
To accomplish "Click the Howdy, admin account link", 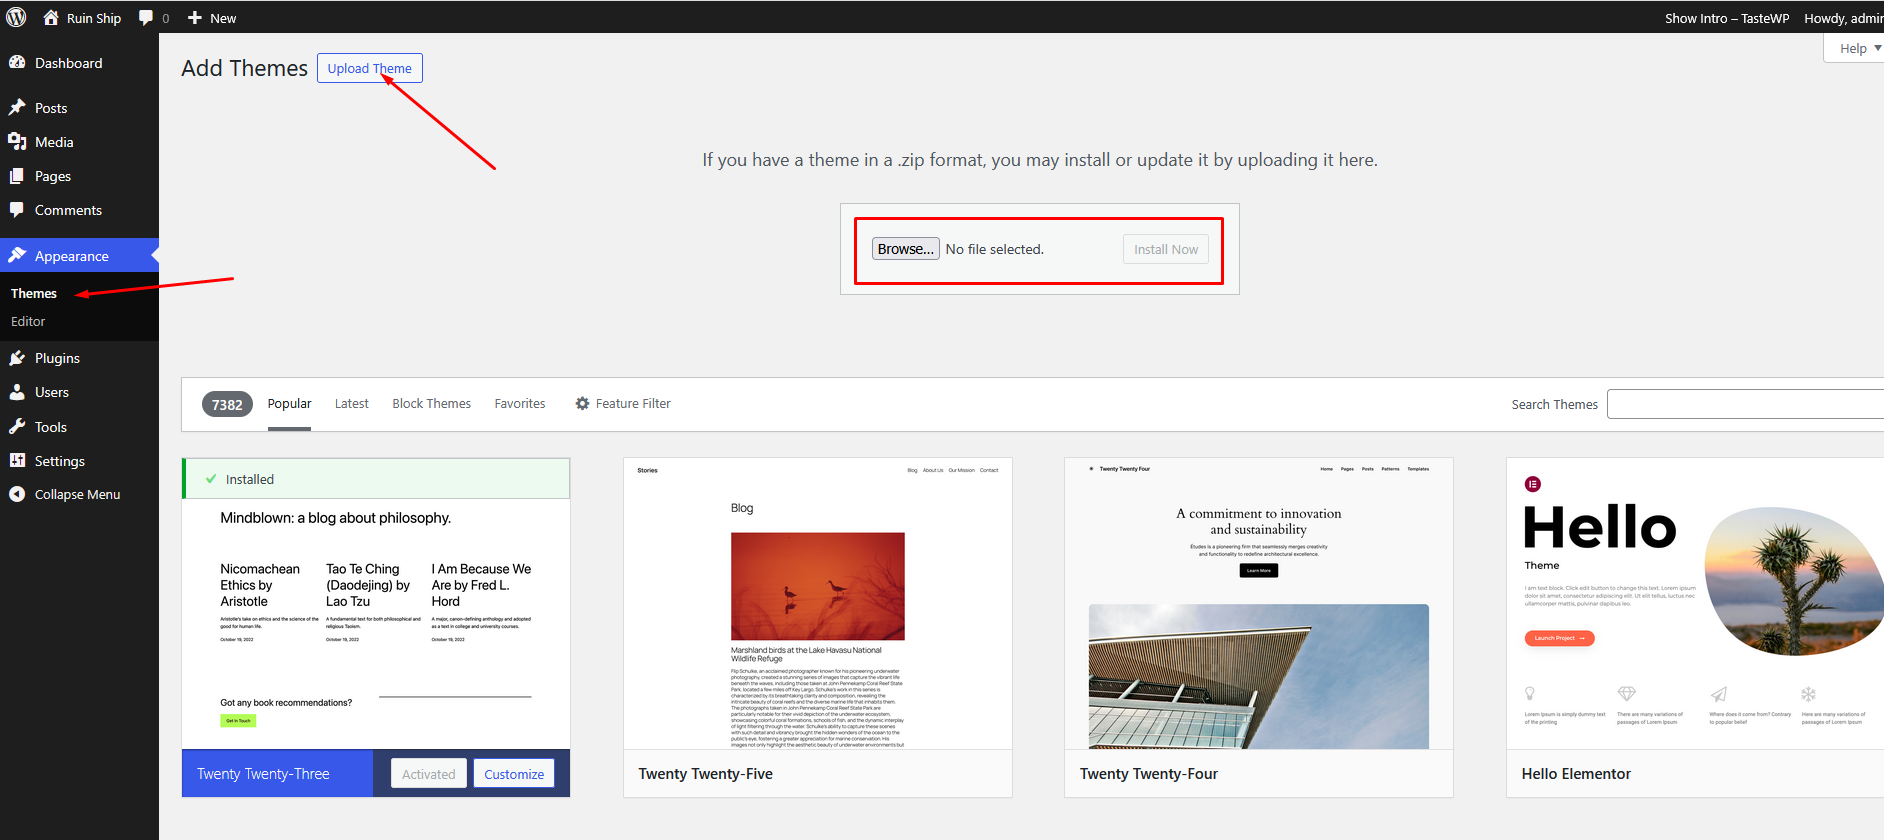I will coord(1843,18).
